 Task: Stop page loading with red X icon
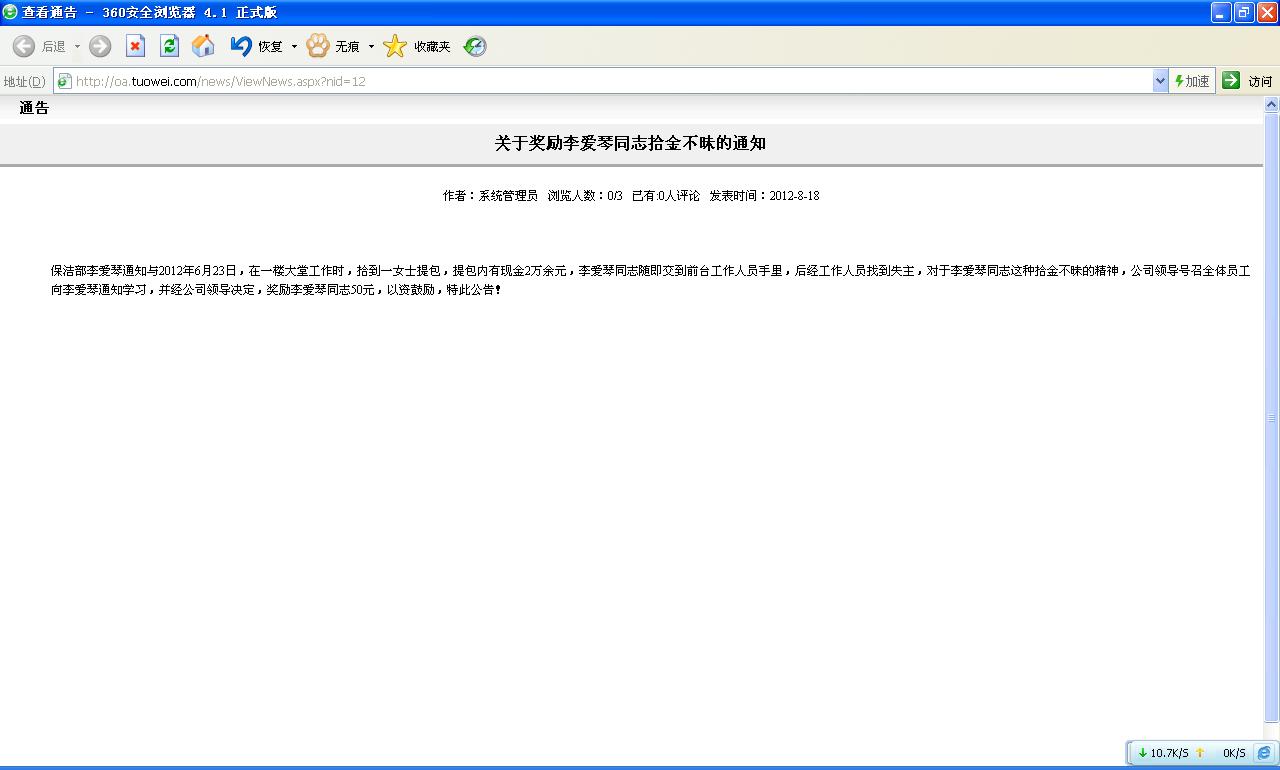[x=135, y=46]
